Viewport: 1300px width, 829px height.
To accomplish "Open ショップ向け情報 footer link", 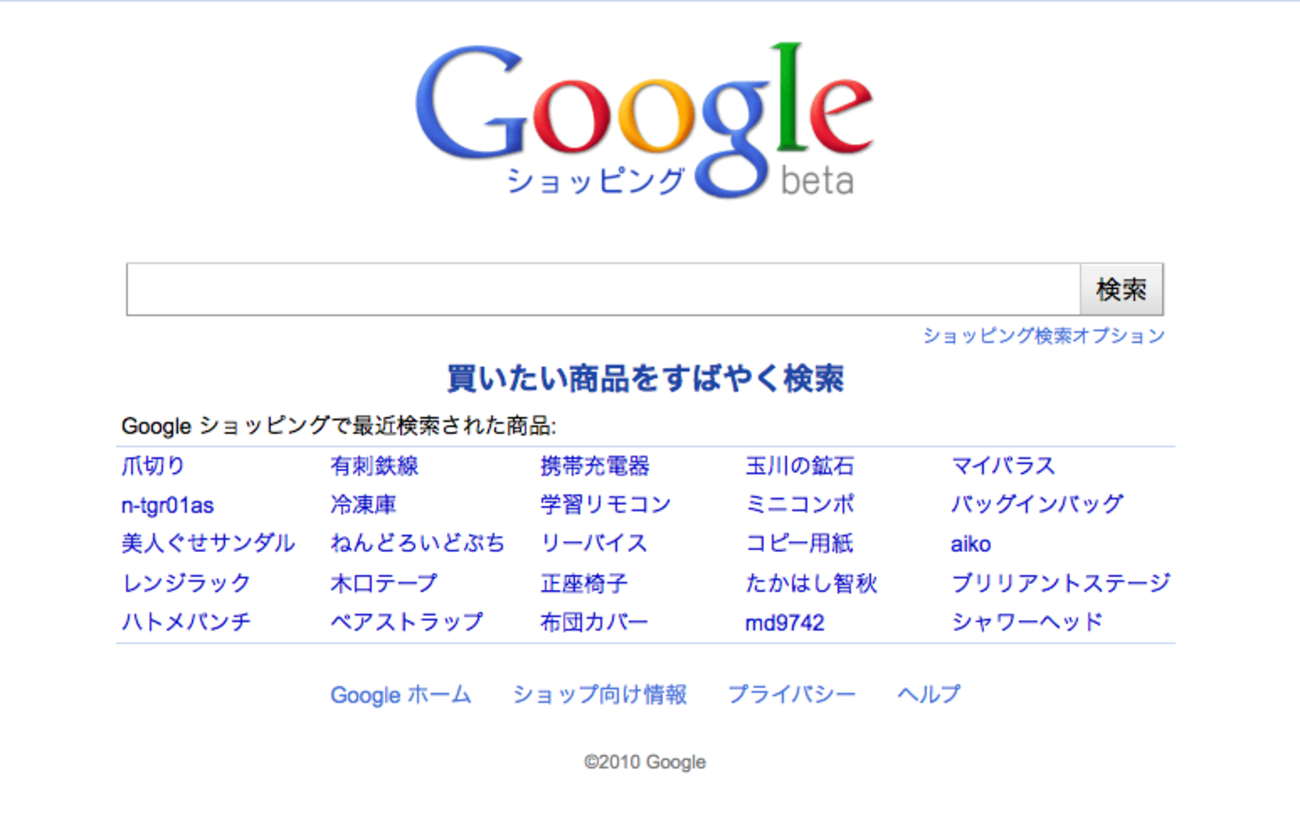I will pyautogui.click(x=600, y=695).
